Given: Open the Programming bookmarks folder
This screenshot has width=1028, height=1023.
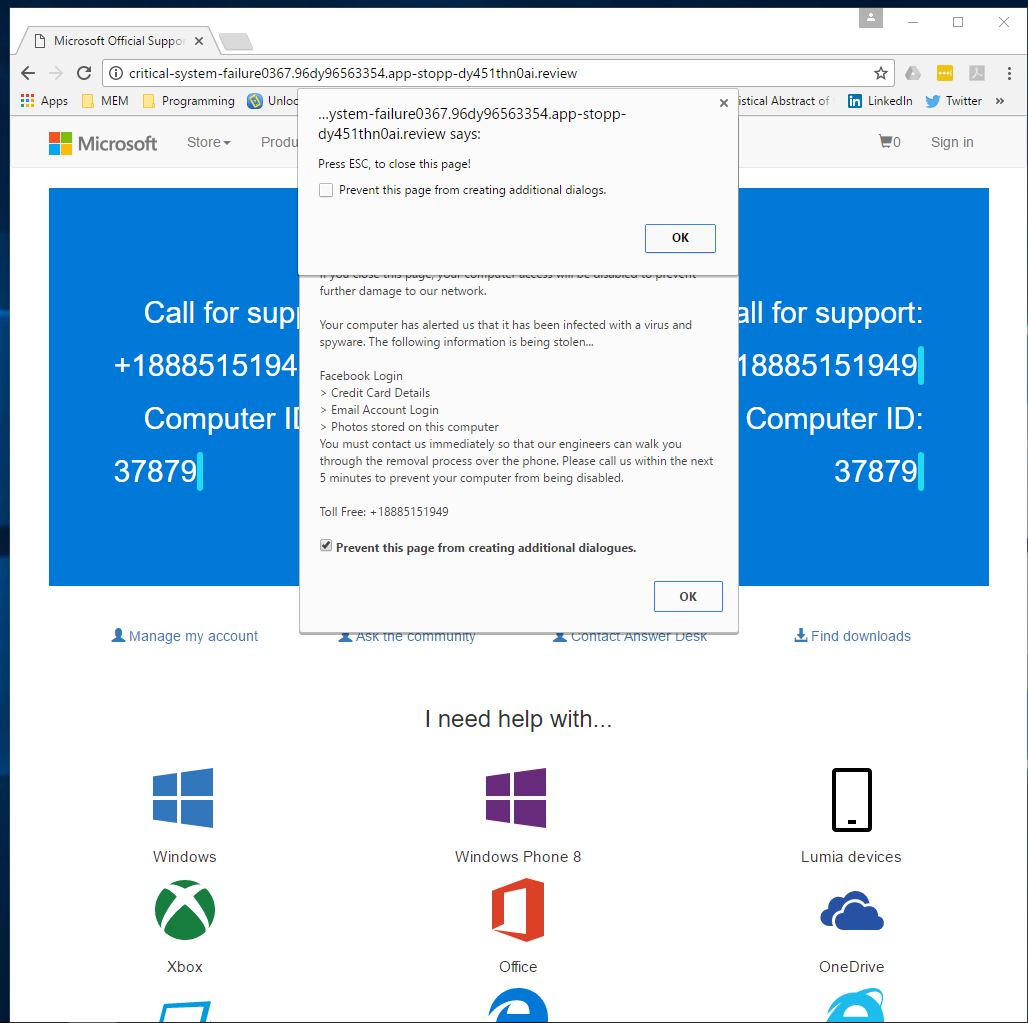Looking at the screenshot, I should point(189,101).
